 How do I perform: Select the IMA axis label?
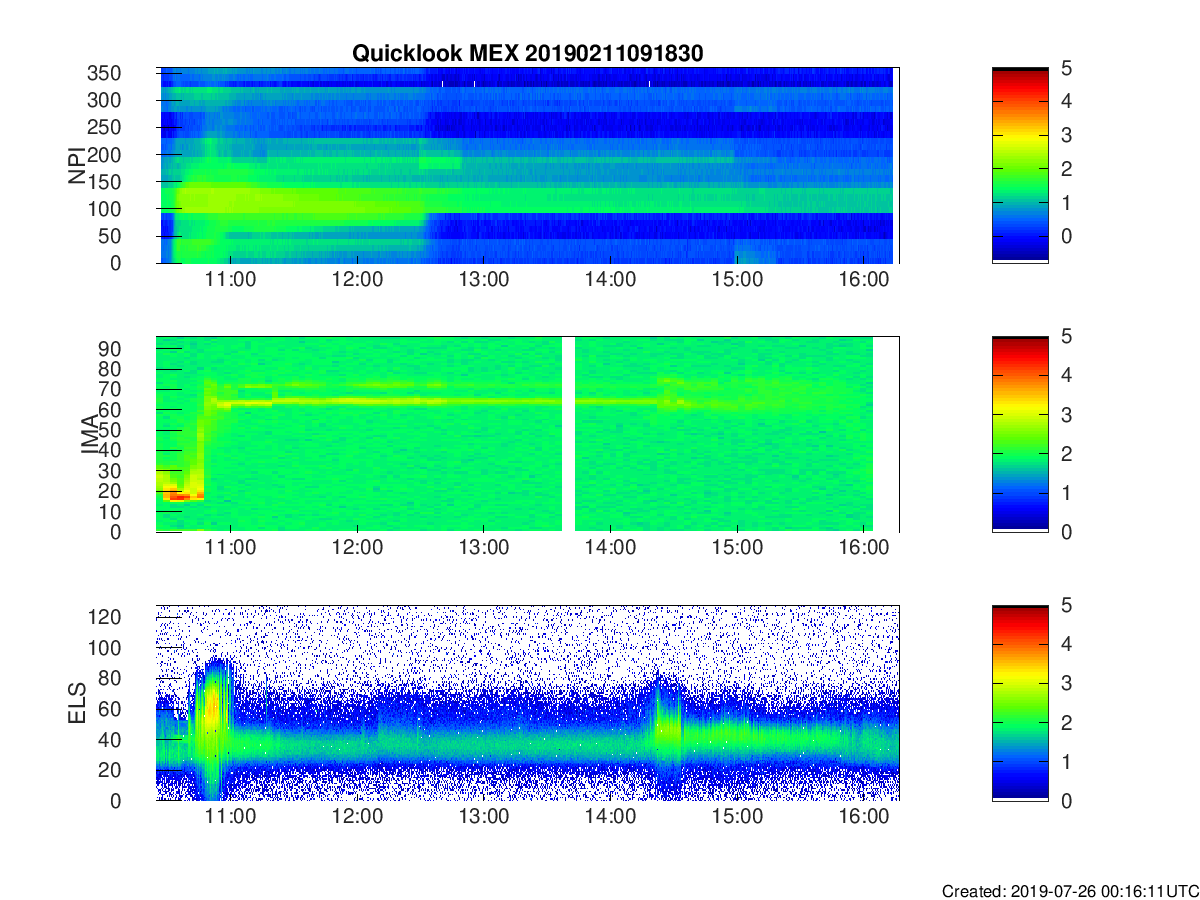tap(90, 434)
